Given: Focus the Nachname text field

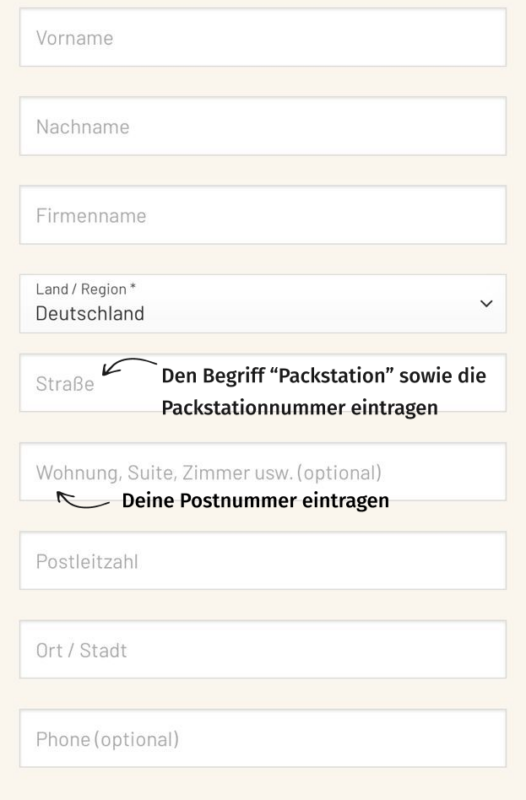Looking at the screenshot, I should (263, 126).
